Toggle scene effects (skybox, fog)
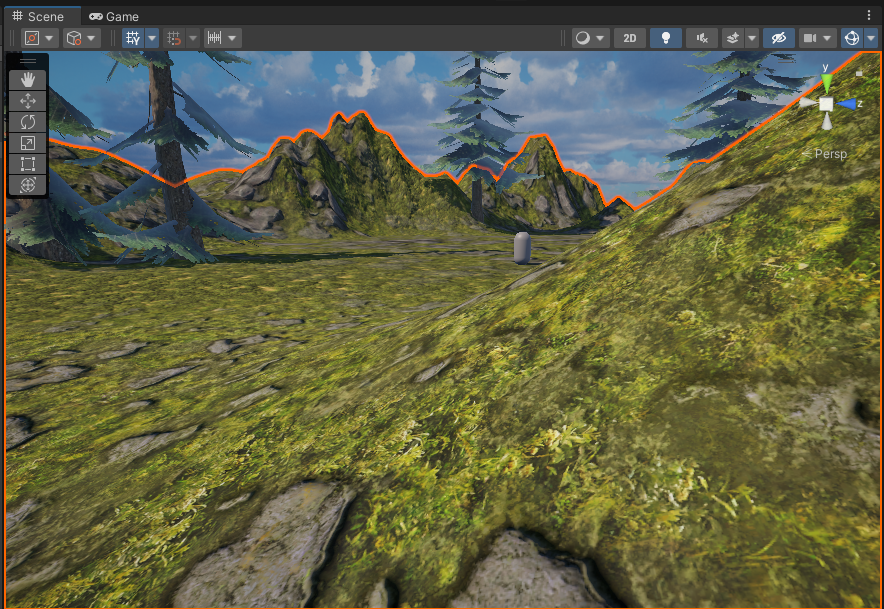 point(733,38)
